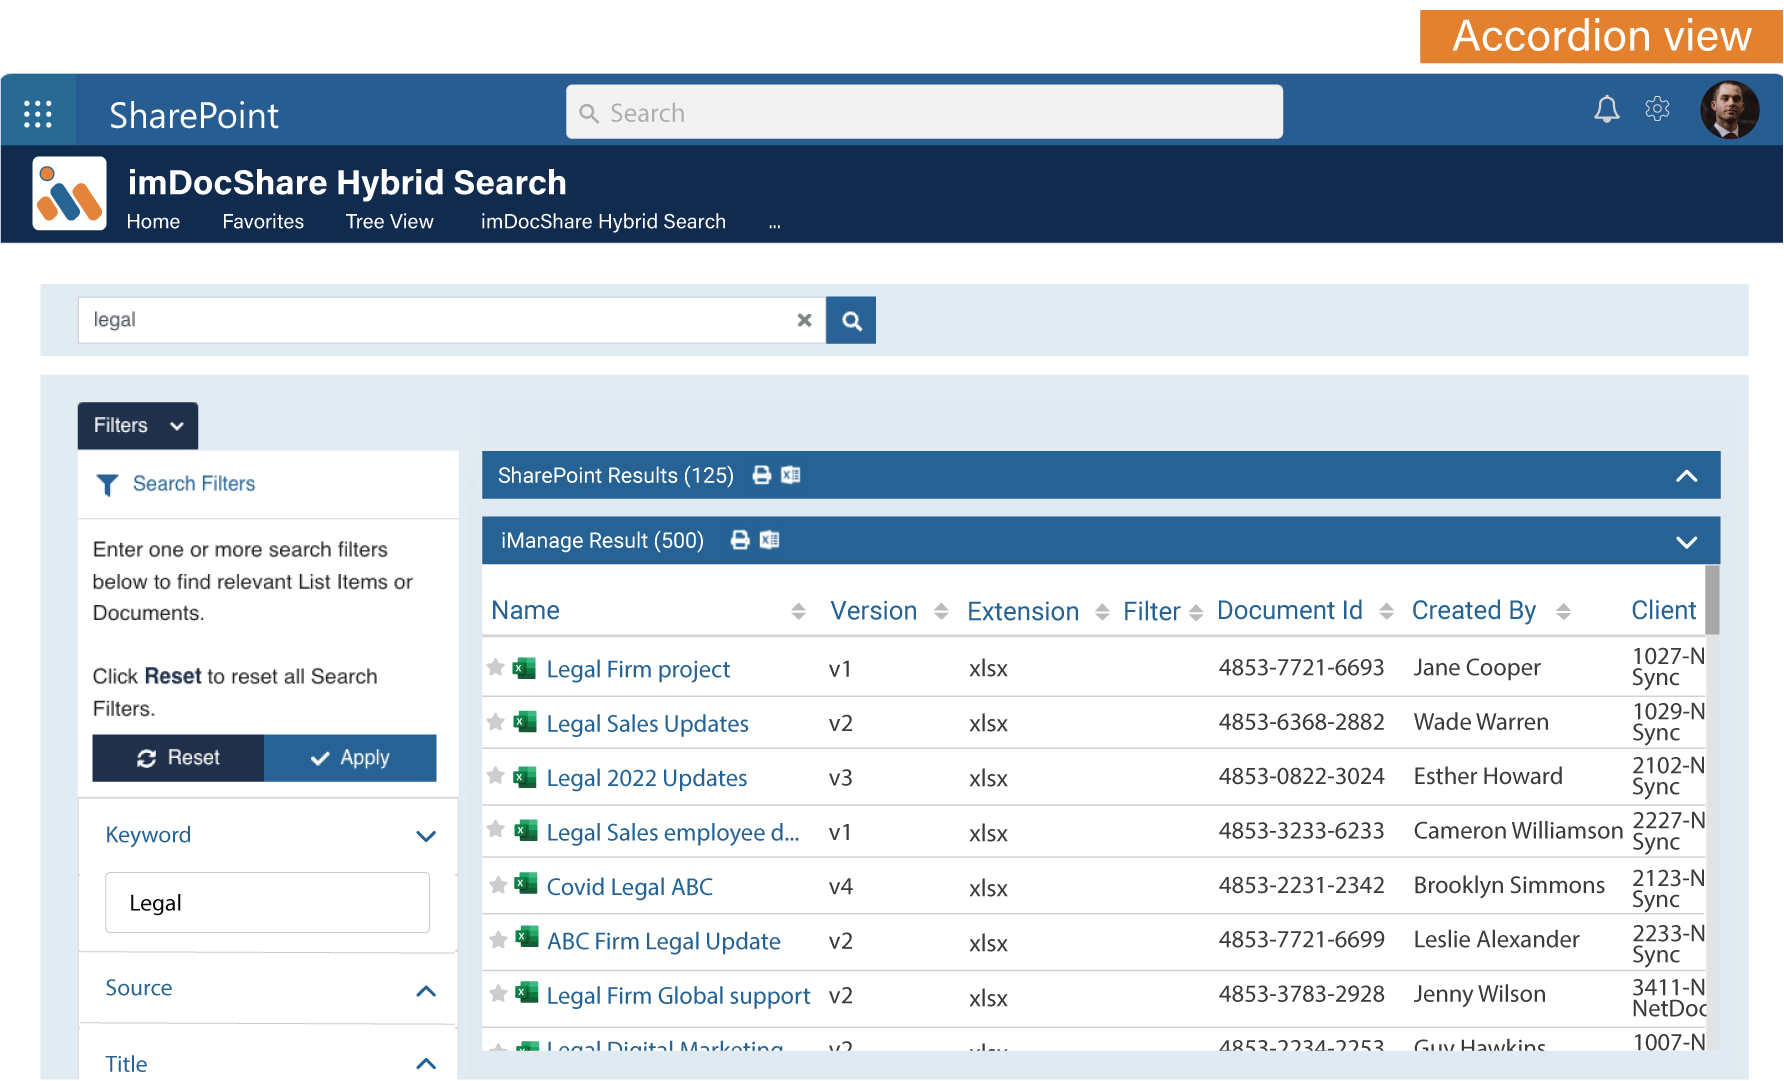The image size is (1784, 1081).
Task: Click Excel icon of Legal Sales Updates
Action: click(x=525, y=722)
